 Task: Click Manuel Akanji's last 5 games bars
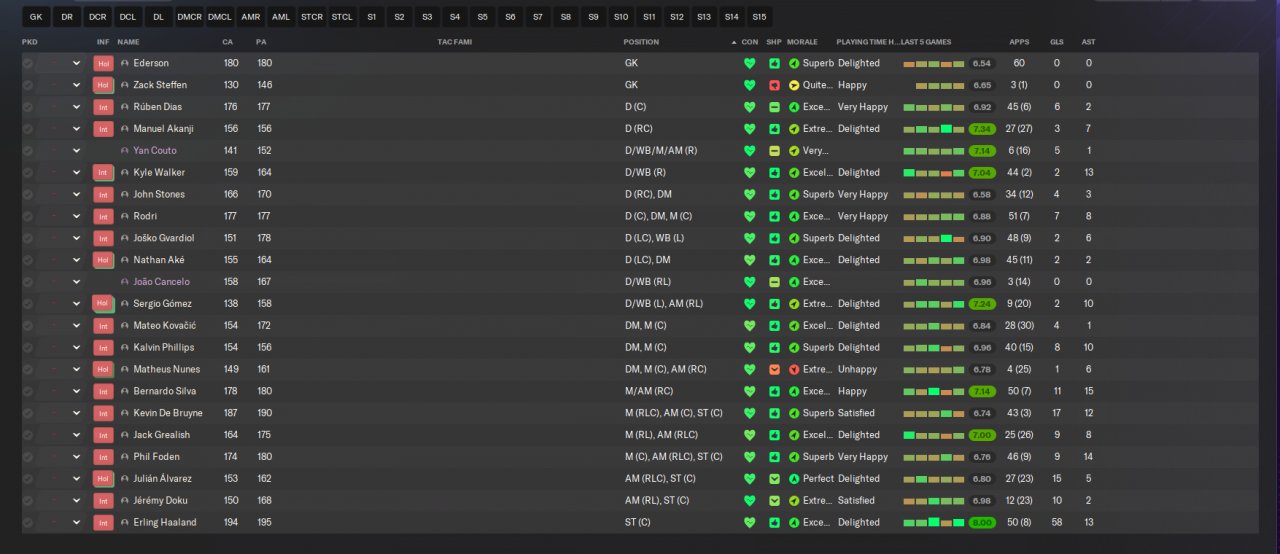click(x=934, y=129)
